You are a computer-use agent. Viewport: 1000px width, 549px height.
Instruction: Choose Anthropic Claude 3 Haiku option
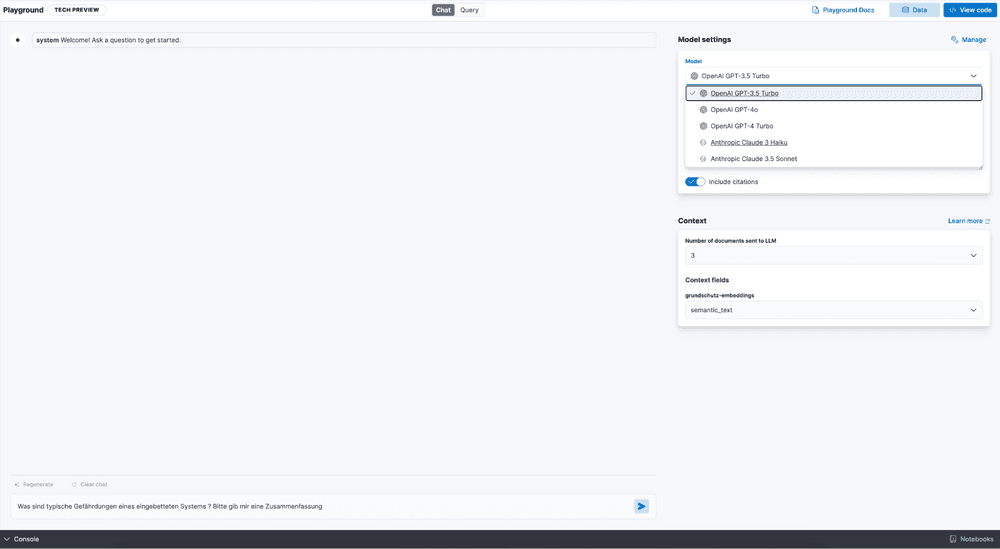click(x=748, y=143)
